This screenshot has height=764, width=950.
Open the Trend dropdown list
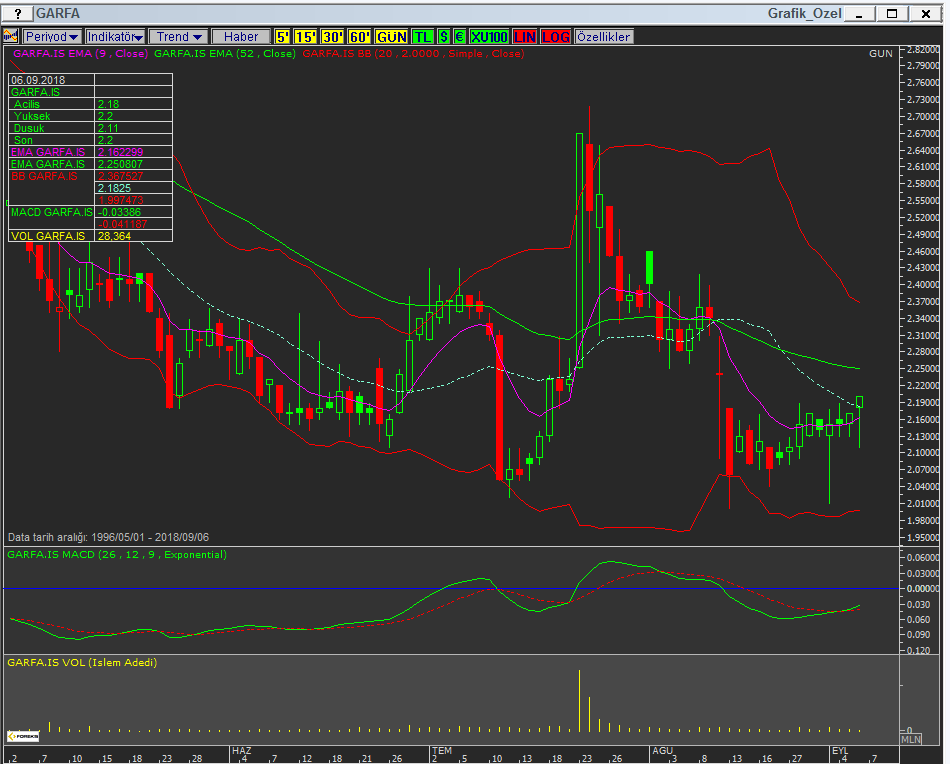click(x=178, y=36)
